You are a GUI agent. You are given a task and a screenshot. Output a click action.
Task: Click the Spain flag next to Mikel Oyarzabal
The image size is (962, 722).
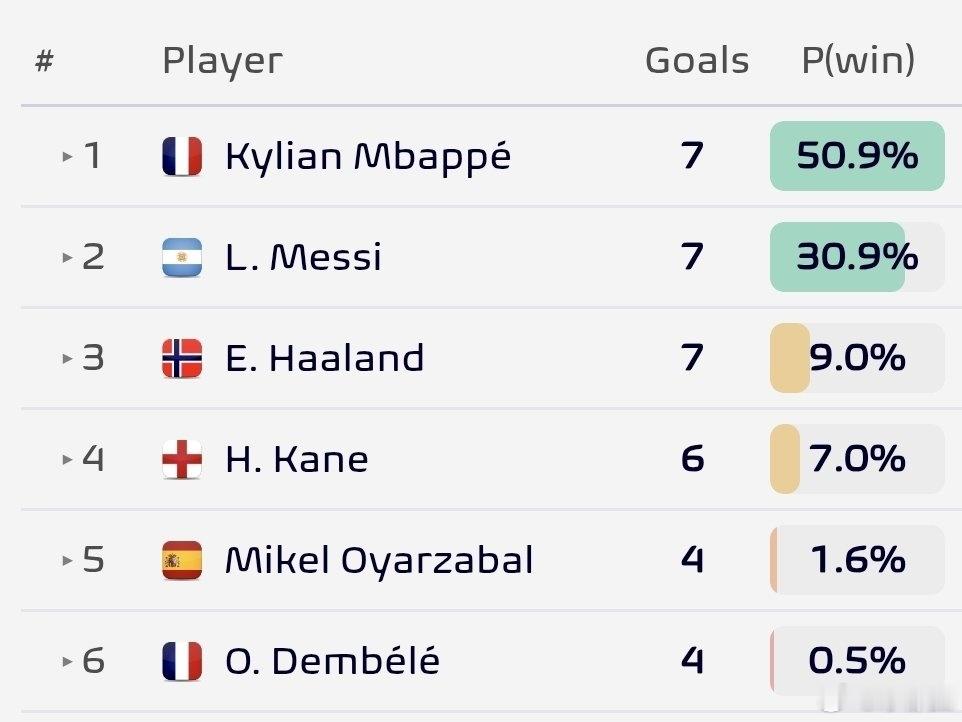[182, 560]
